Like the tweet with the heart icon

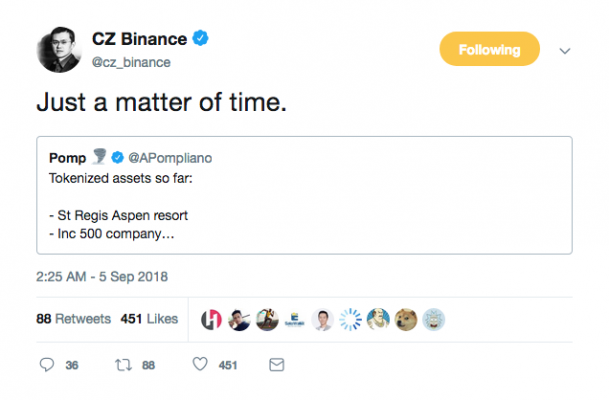[x=200, y=364]
